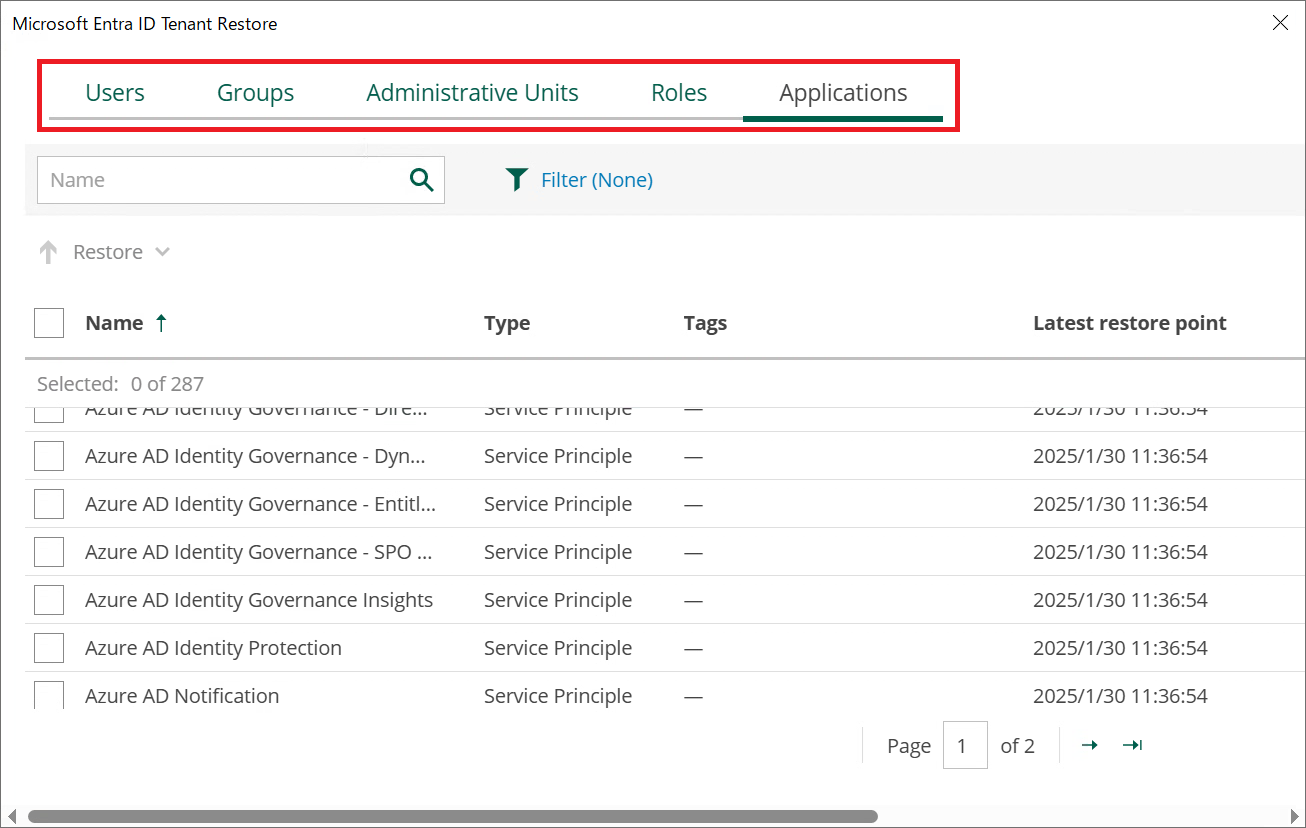Toggle the Name sort arrow
The height and width of the screenshot is (828, 1306).
point(161,323)
